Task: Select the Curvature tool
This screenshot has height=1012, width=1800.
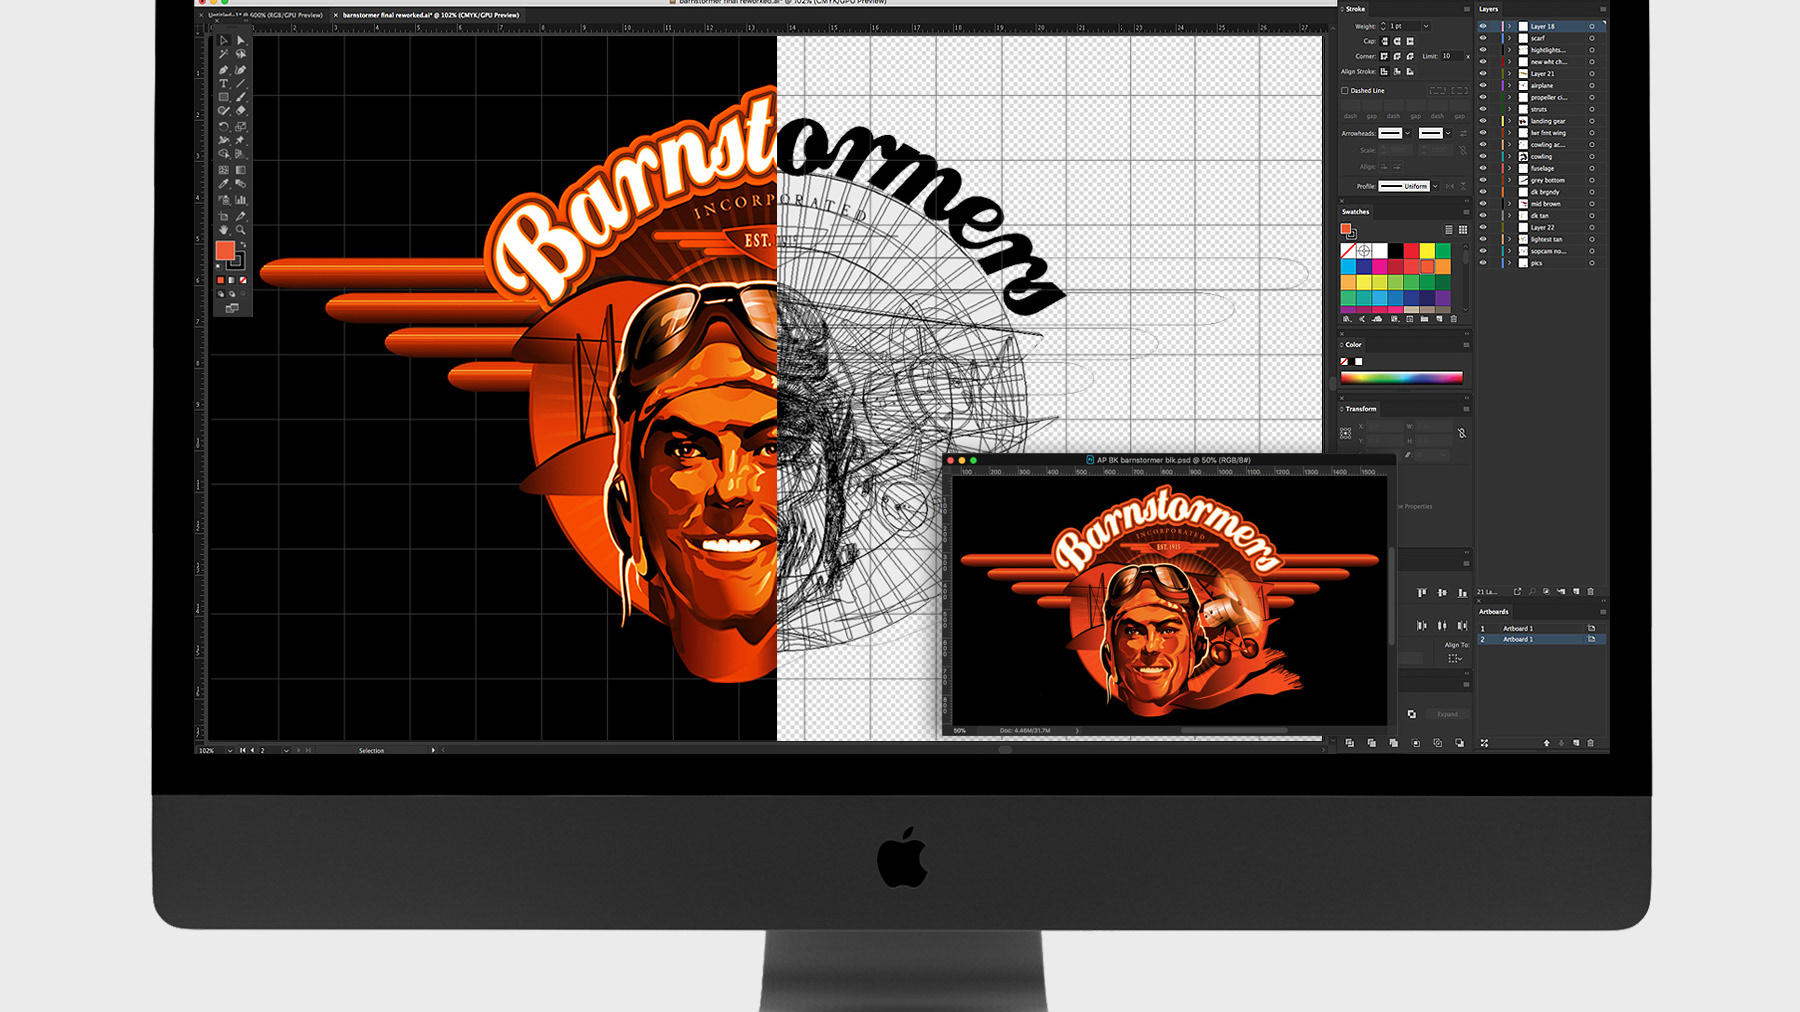Action: [x=241, y=70]
